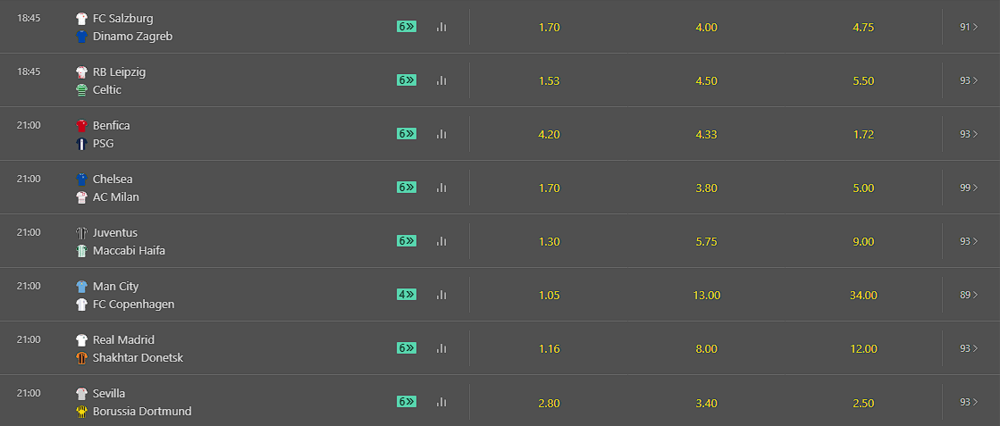Screen dimensions: 1000x426
Task: Select 8.00 draw odds for Real Madrid match
Action: pyautogui.click(x=707, y=349)
